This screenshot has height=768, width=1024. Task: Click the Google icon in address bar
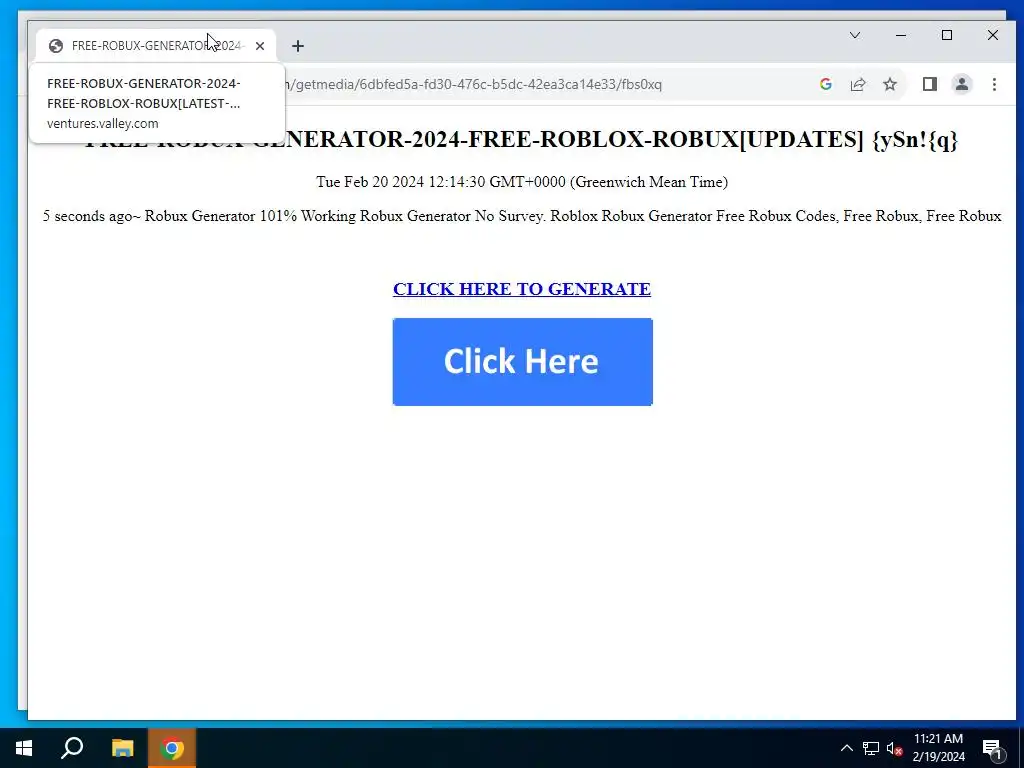click(x=825, y=84)
